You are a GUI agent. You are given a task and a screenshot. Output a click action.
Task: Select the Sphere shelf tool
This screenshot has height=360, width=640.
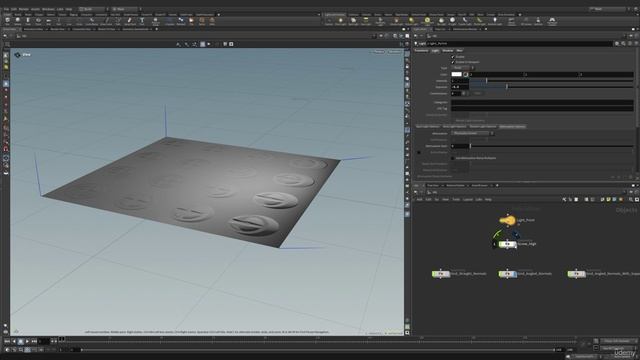[18, 21]
